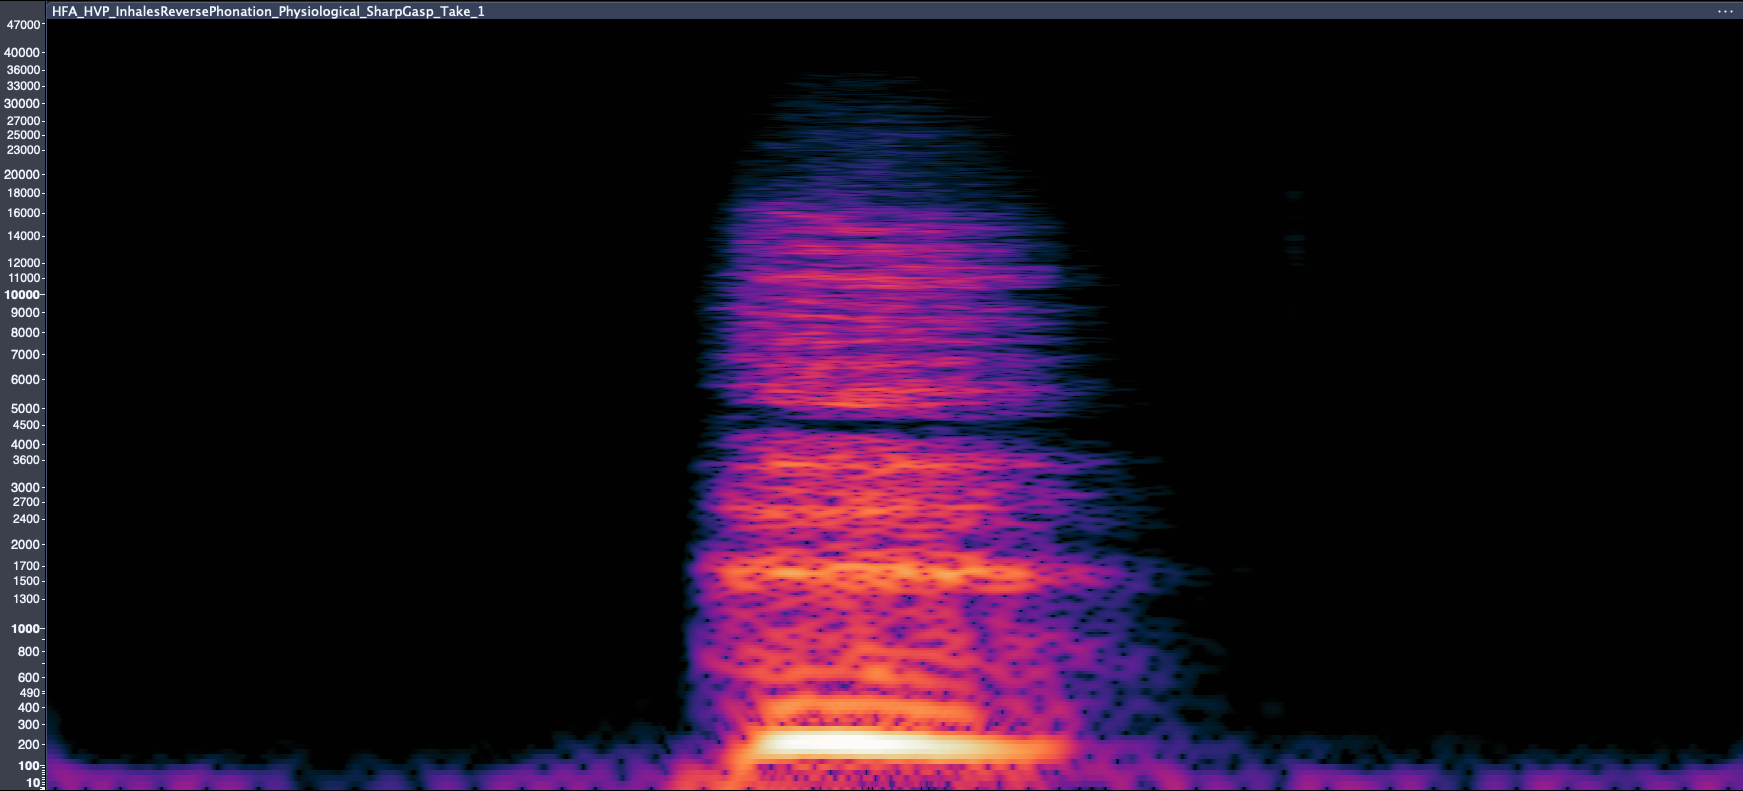1743x791 pixels.
Task: Click the 18000 frequency axis label
Action: [x=24, y=193]
